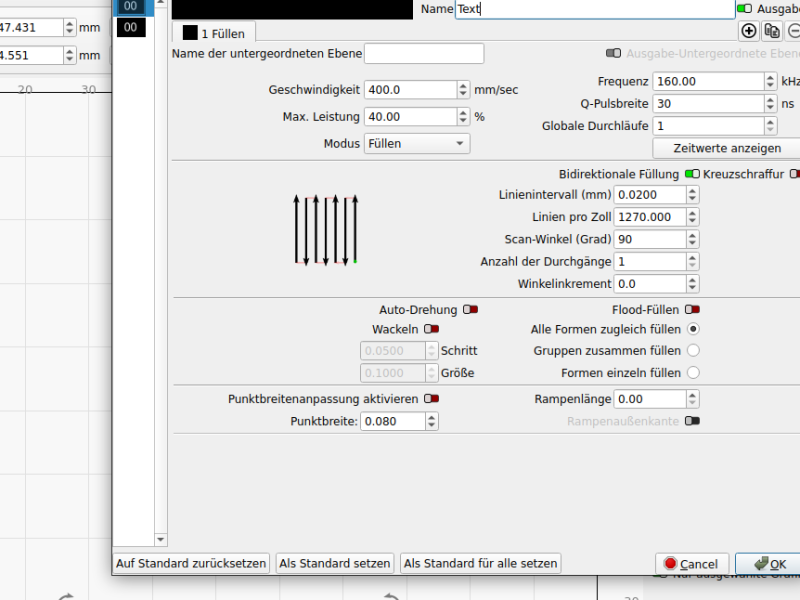Choose Formen einzeln füllen option
The height and width of the screenshot is (600, 800).
coord(693,373)
